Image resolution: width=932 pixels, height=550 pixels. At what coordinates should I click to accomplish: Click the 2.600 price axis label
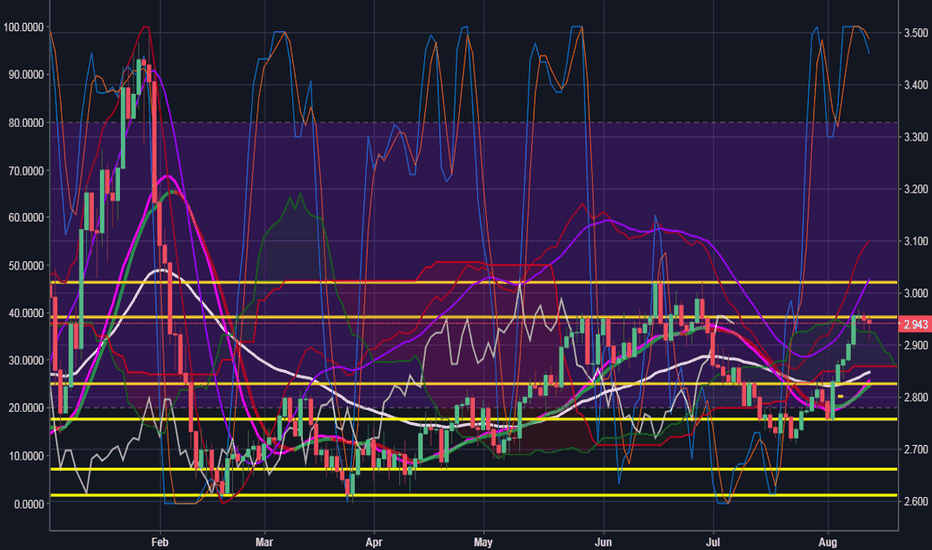coord(915,501)
